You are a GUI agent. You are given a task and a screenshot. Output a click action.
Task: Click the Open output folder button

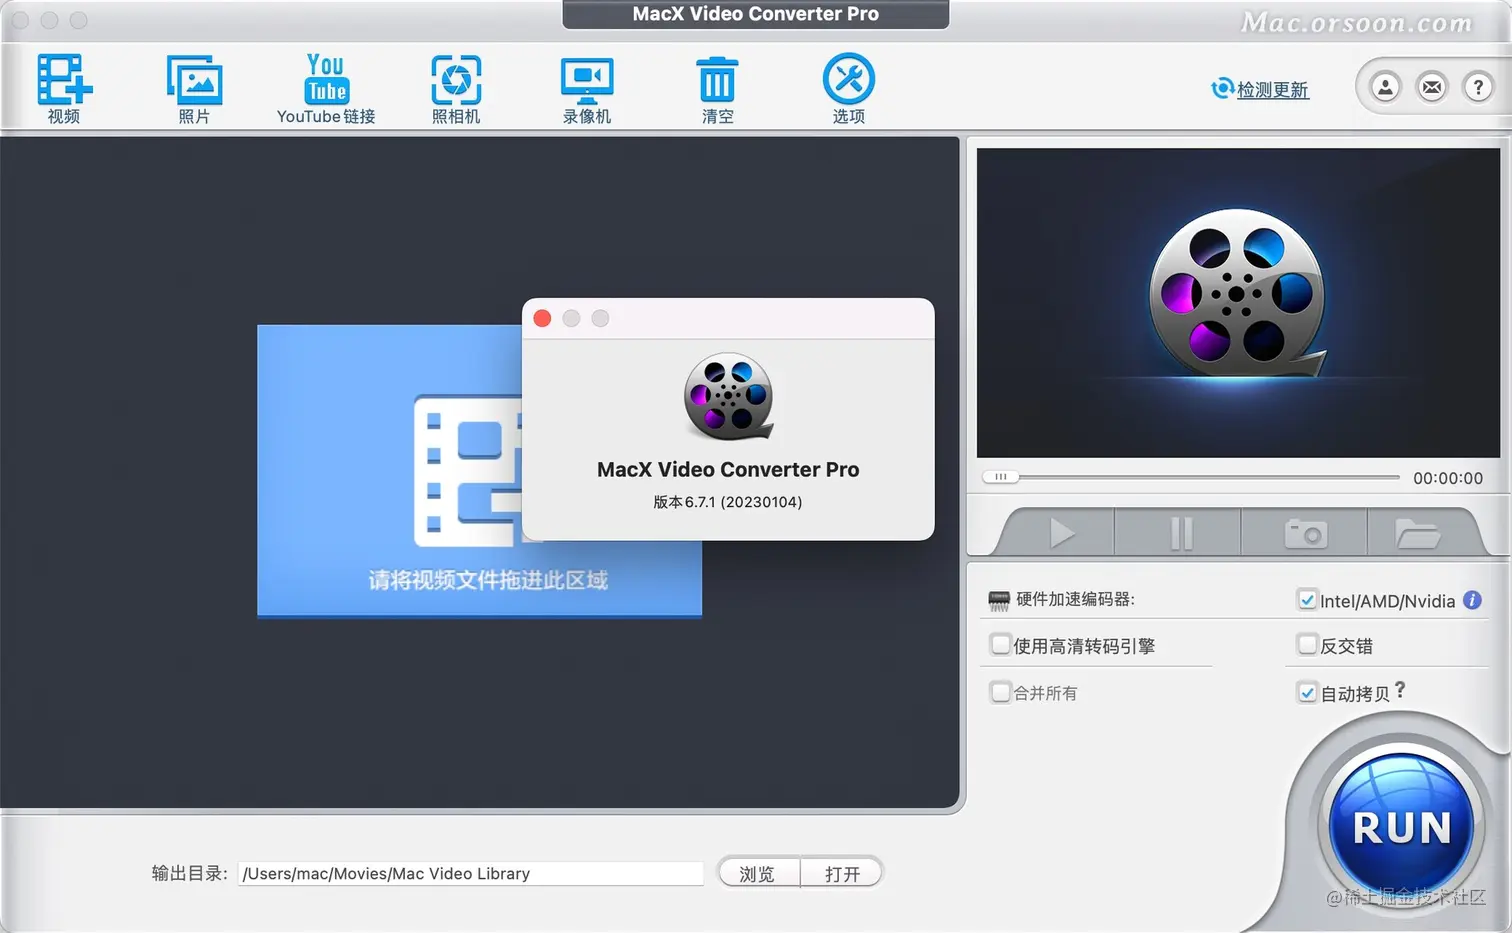(x=842, y=873)
